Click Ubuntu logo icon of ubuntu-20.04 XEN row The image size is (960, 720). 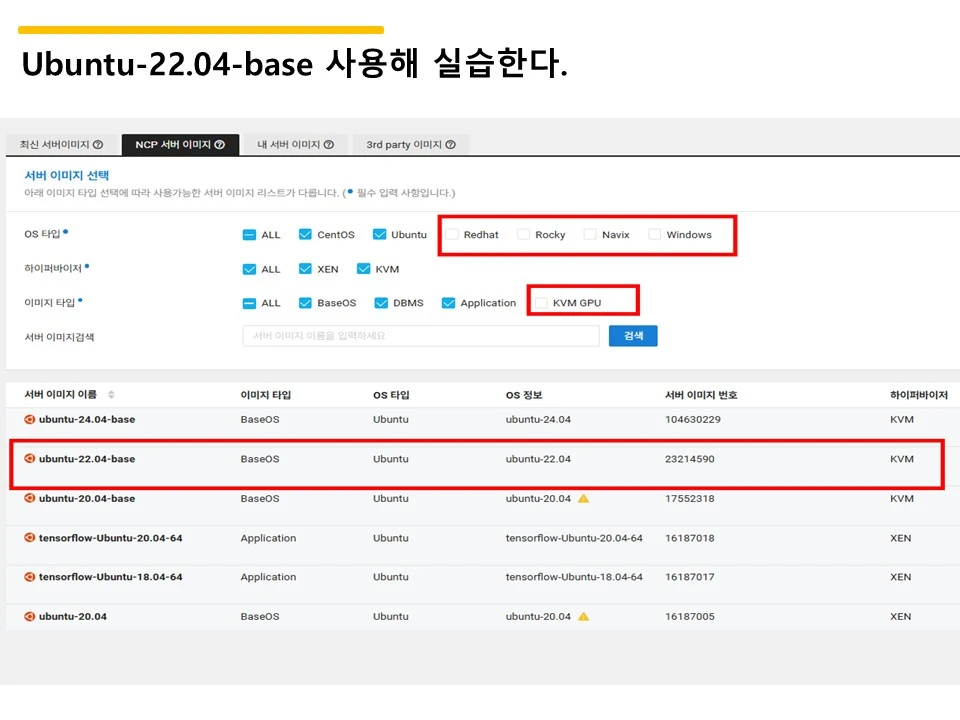coord(29,617)
